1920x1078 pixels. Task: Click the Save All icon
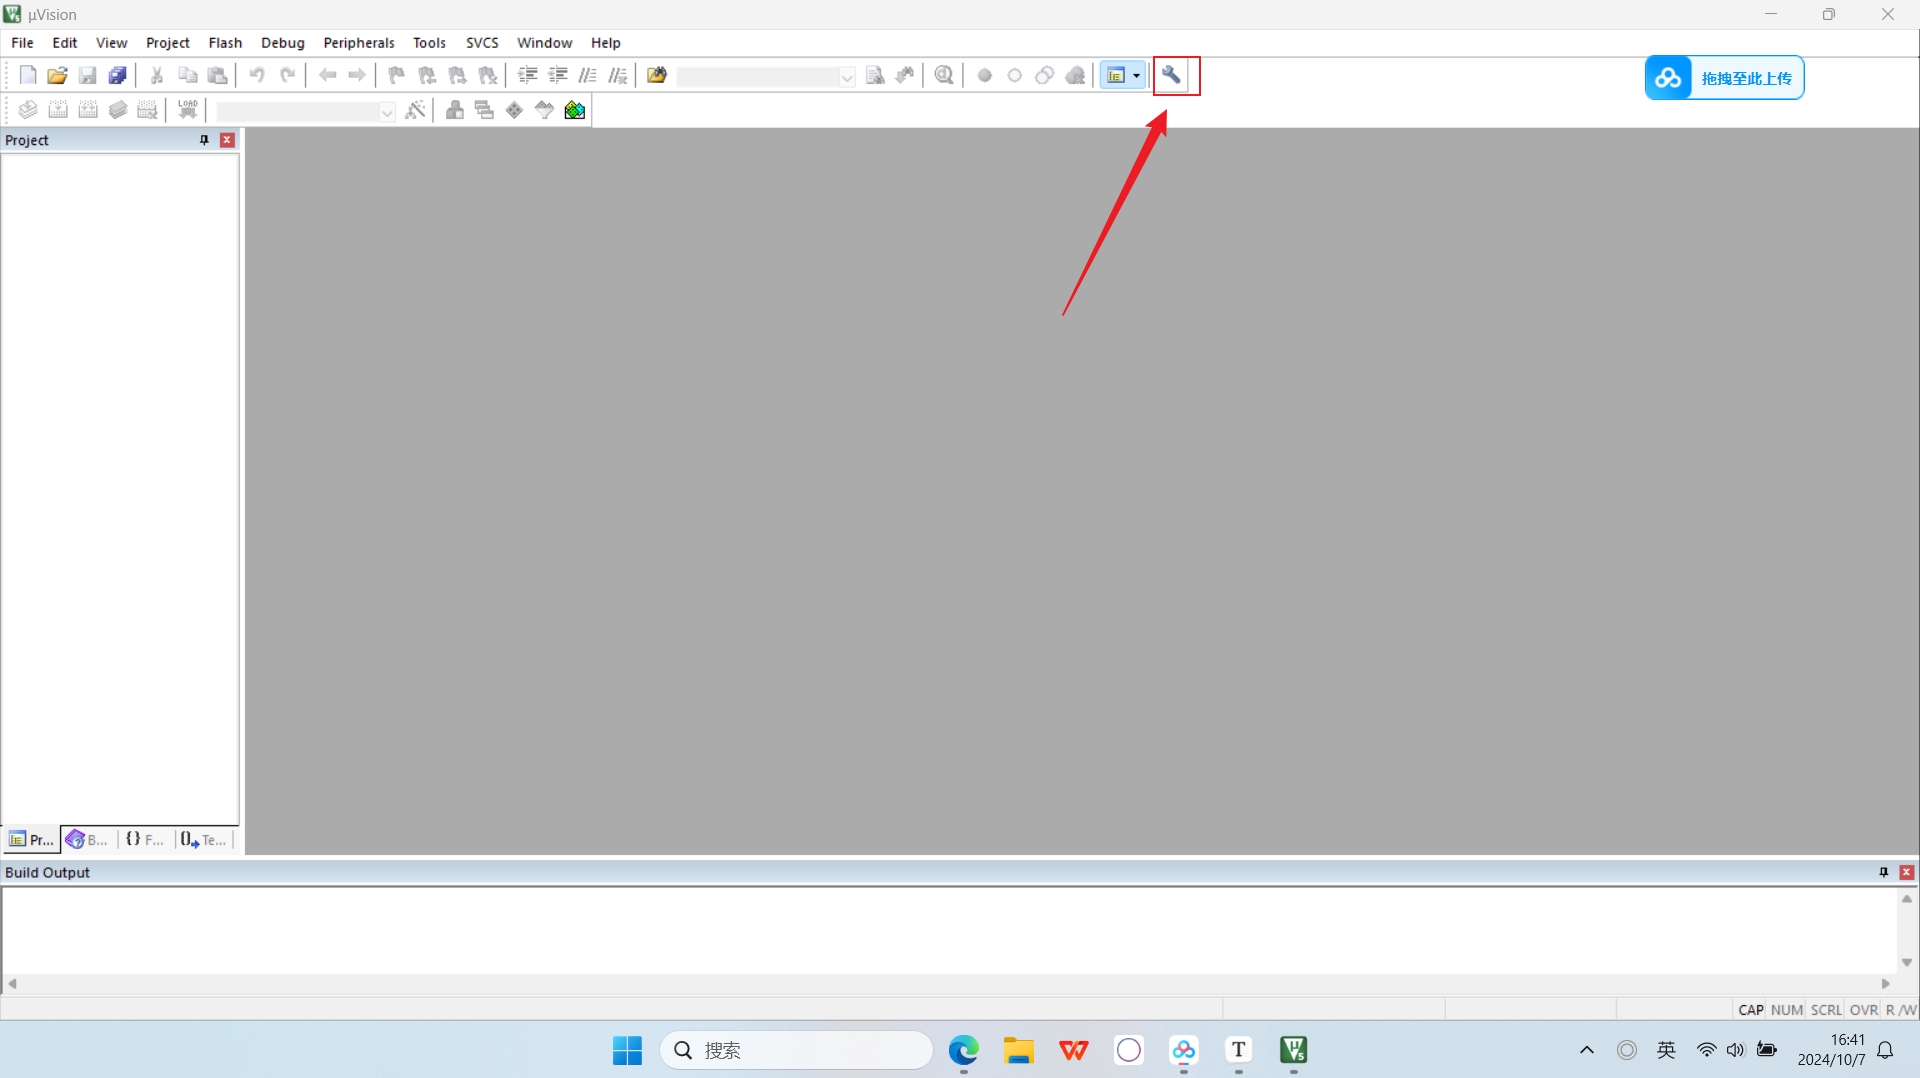[x=118, y=76]
